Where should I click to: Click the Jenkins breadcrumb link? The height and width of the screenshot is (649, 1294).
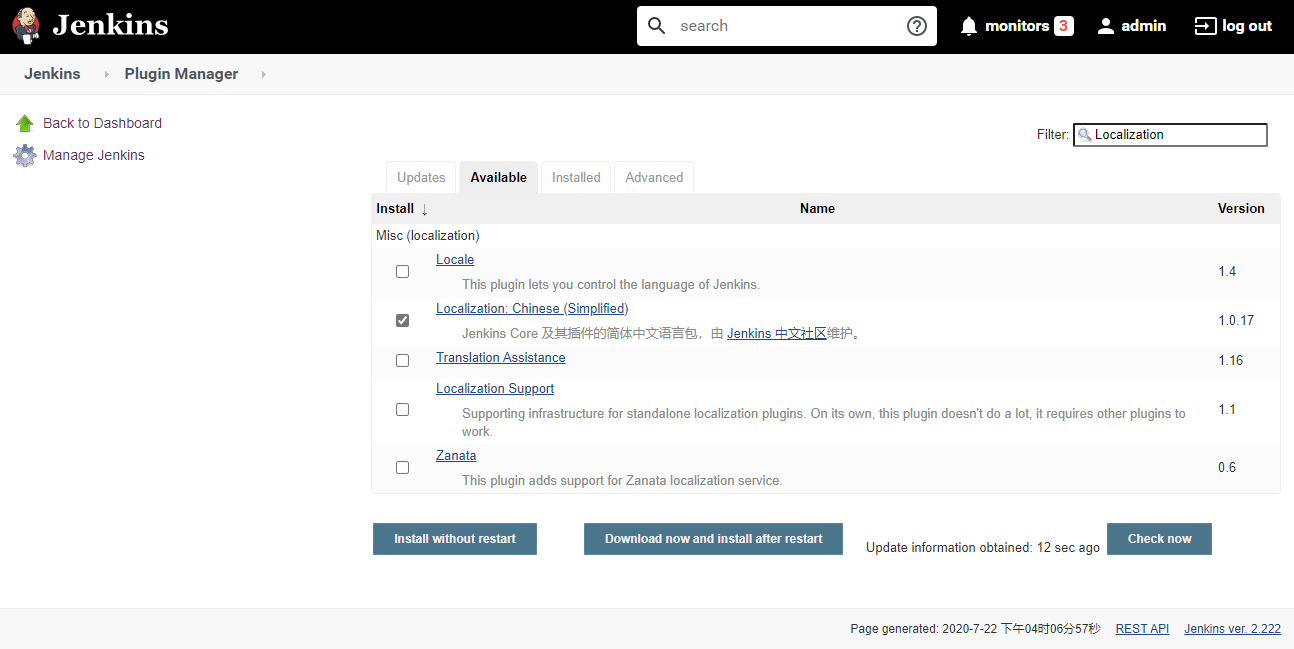click(52, 74)
